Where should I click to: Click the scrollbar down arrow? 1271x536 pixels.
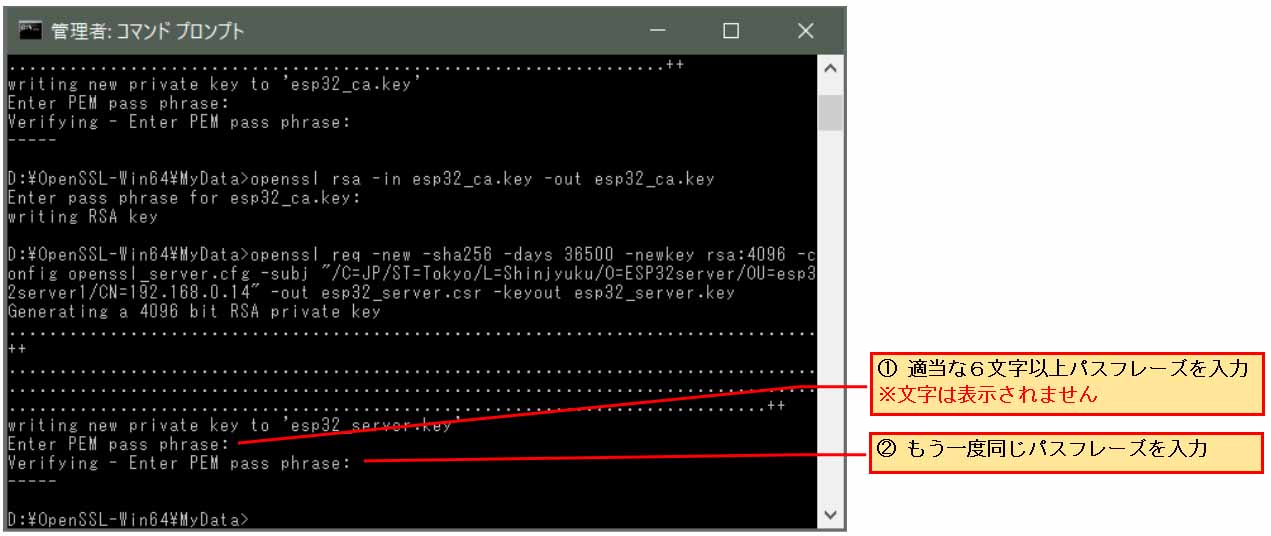830,514
